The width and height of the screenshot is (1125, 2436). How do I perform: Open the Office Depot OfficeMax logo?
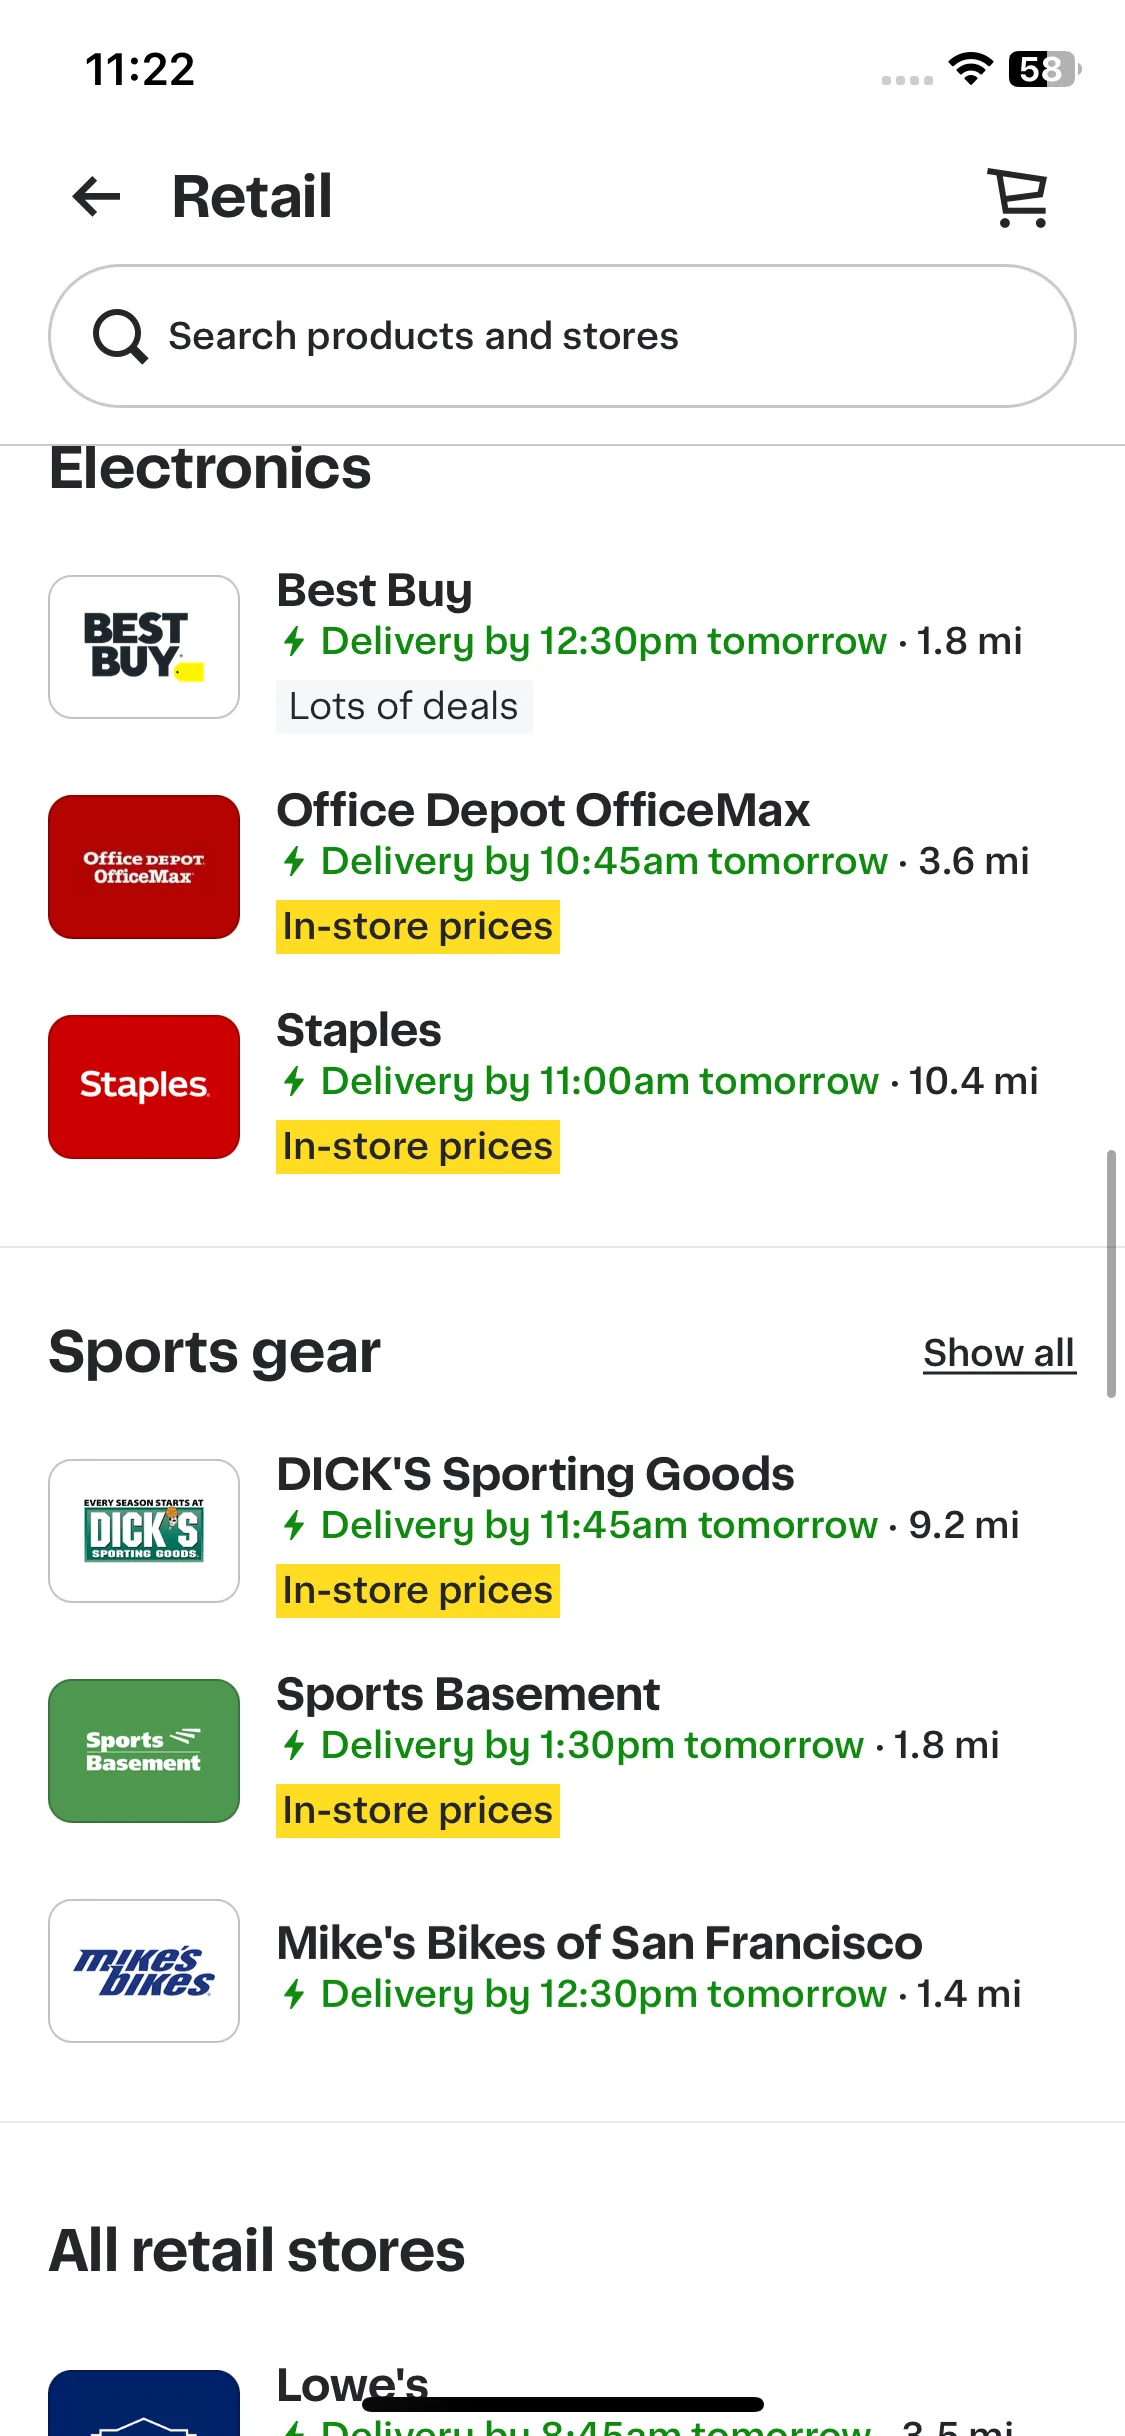[144, 867]
